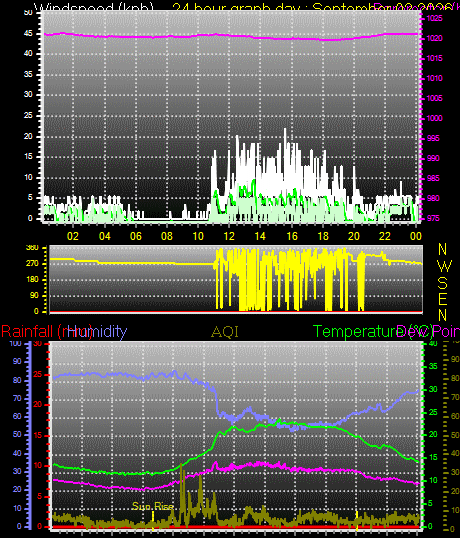Click the W compass letter
460x538 pixels.
click(x=445, y=266)
